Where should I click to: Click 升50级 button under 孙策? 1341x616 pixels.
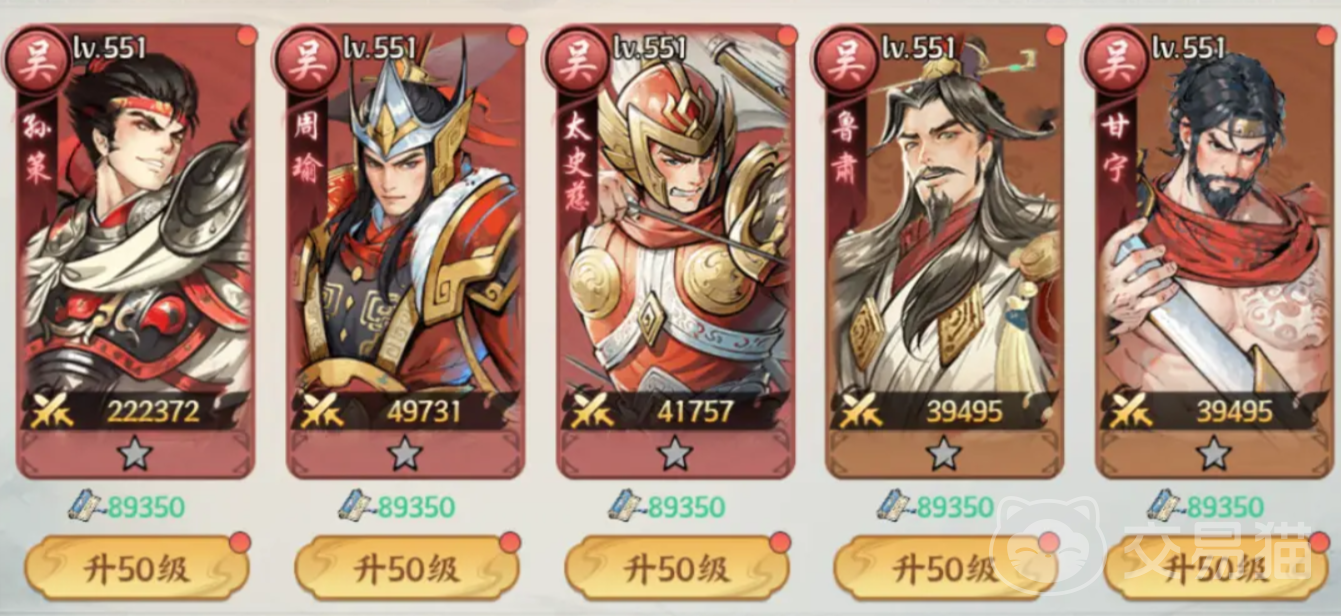[136, 569]
